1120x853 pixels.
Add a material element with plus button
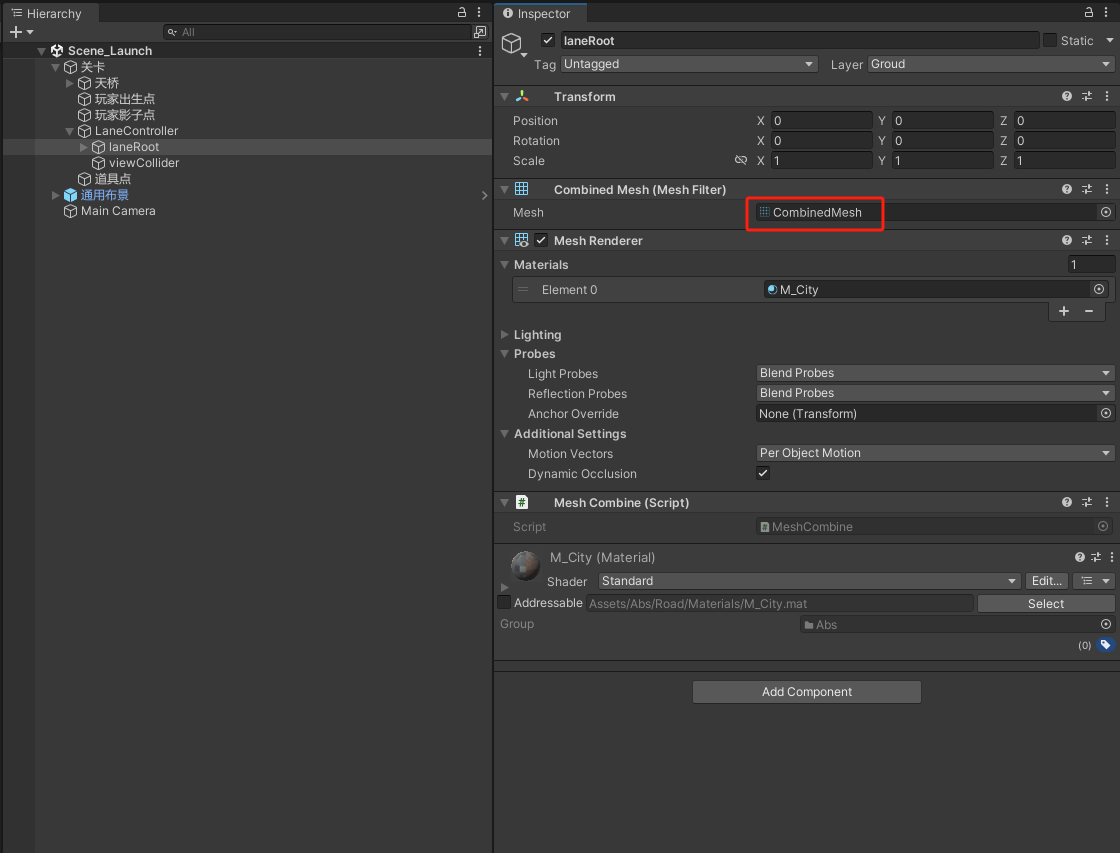(x=1064, y=311)
